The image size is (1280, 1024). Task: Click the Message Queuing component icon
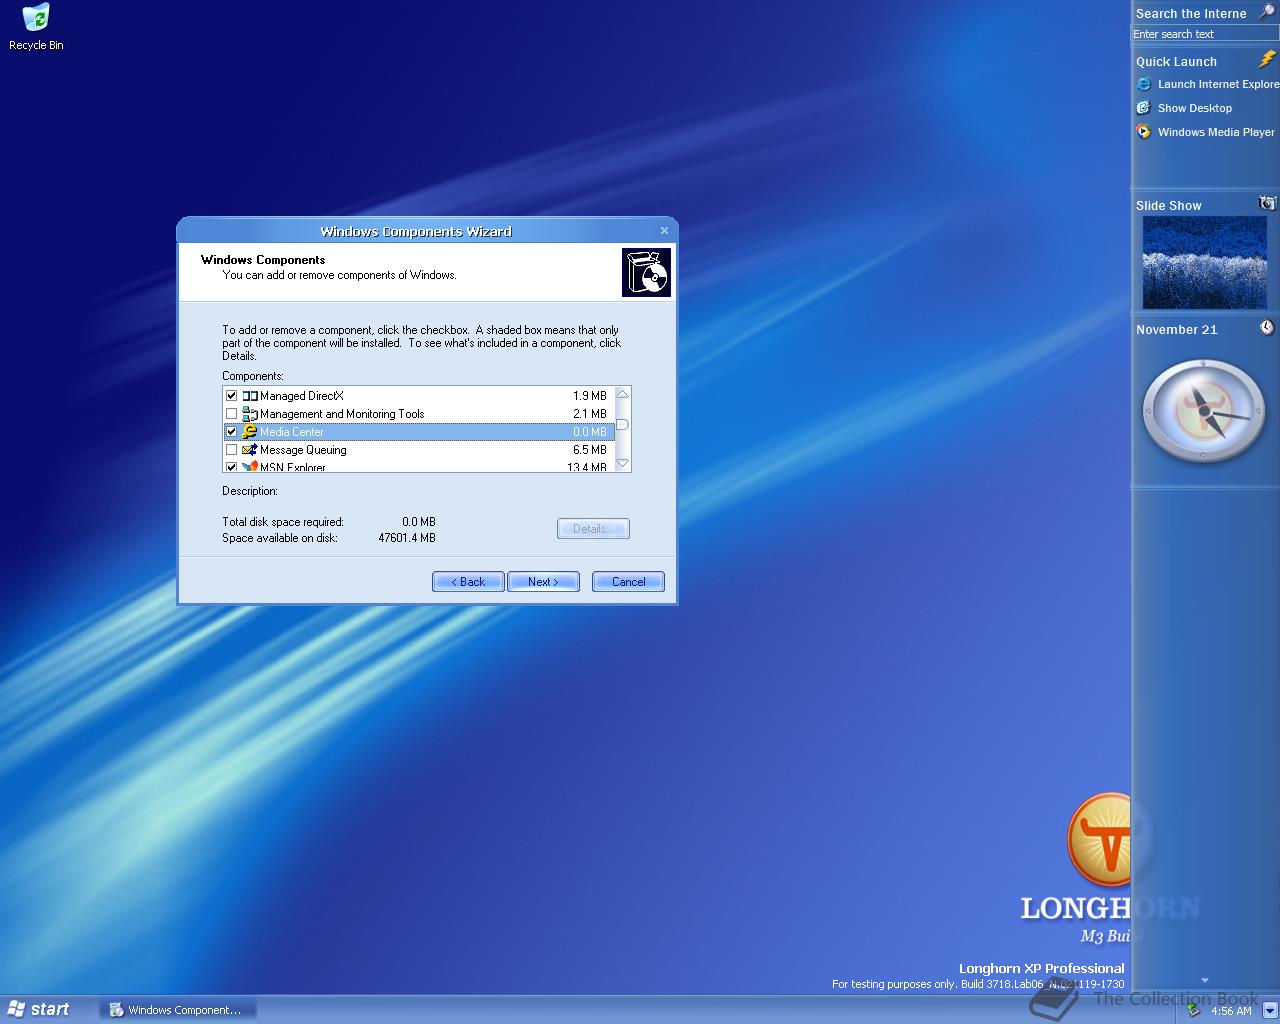click(250, 450)
